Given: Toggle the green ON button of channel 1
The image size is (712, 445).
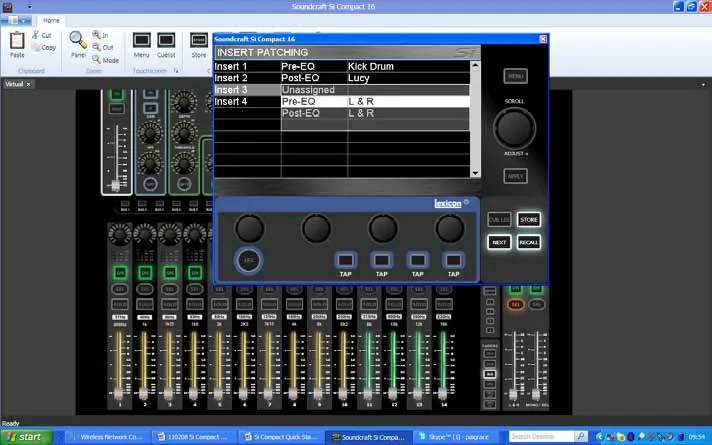Looking at the screenshot, I should (120, 272).
